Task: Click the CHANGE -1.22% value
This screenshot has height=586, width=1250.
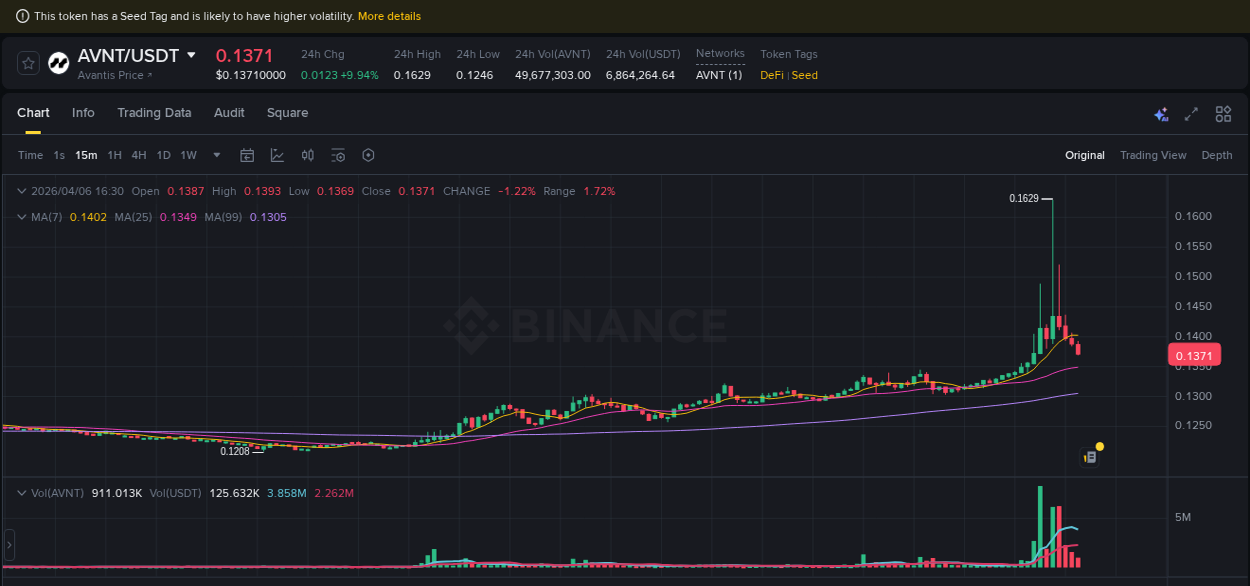Action: 517,191
